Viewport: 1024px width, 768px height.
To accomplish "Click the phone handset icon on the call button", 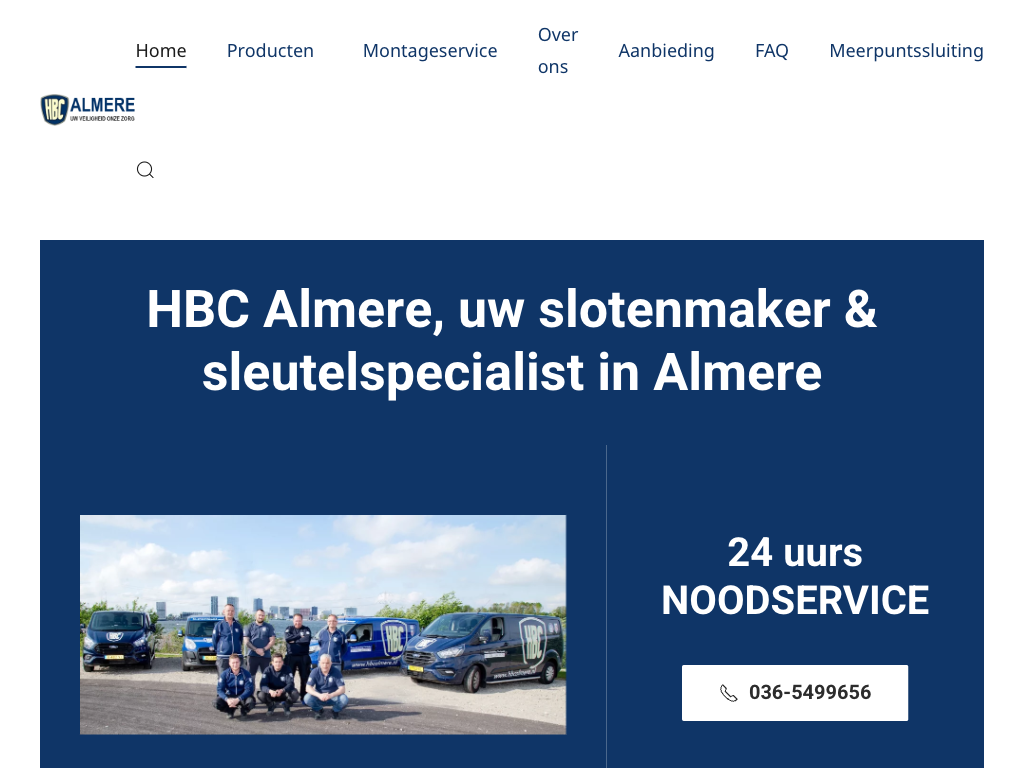I will 729,693.
